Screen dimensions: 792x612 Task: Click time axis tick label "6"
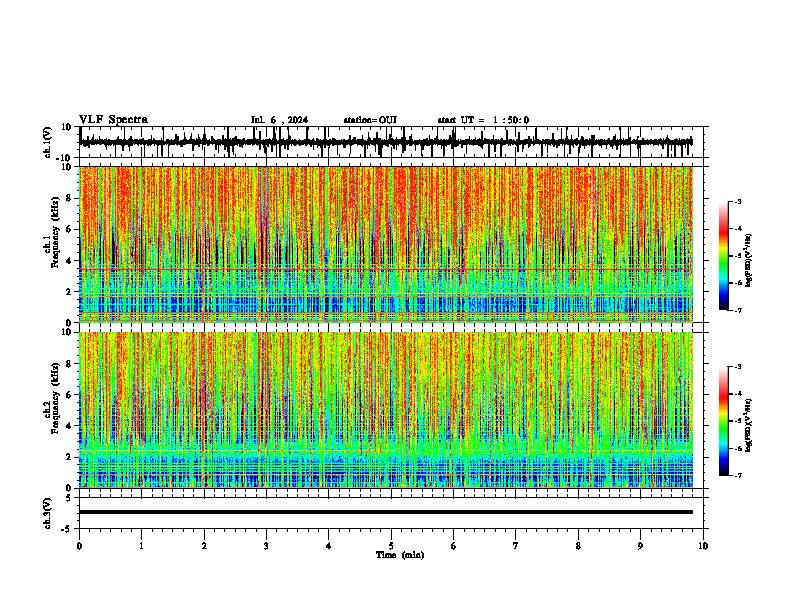tap(453, 546)
